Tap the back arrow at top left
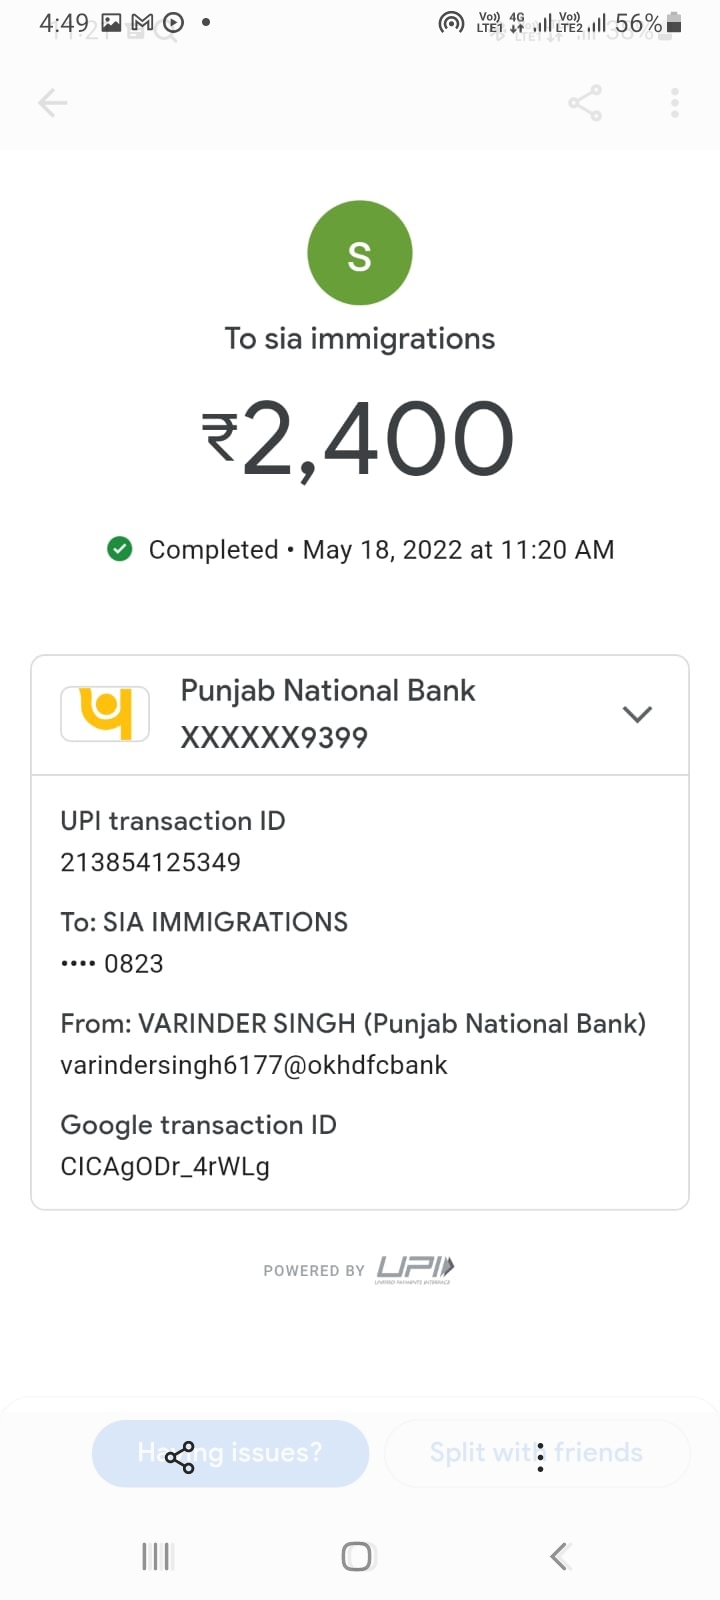The height and width of the screenshot is (1600, 720). point(52,102)
